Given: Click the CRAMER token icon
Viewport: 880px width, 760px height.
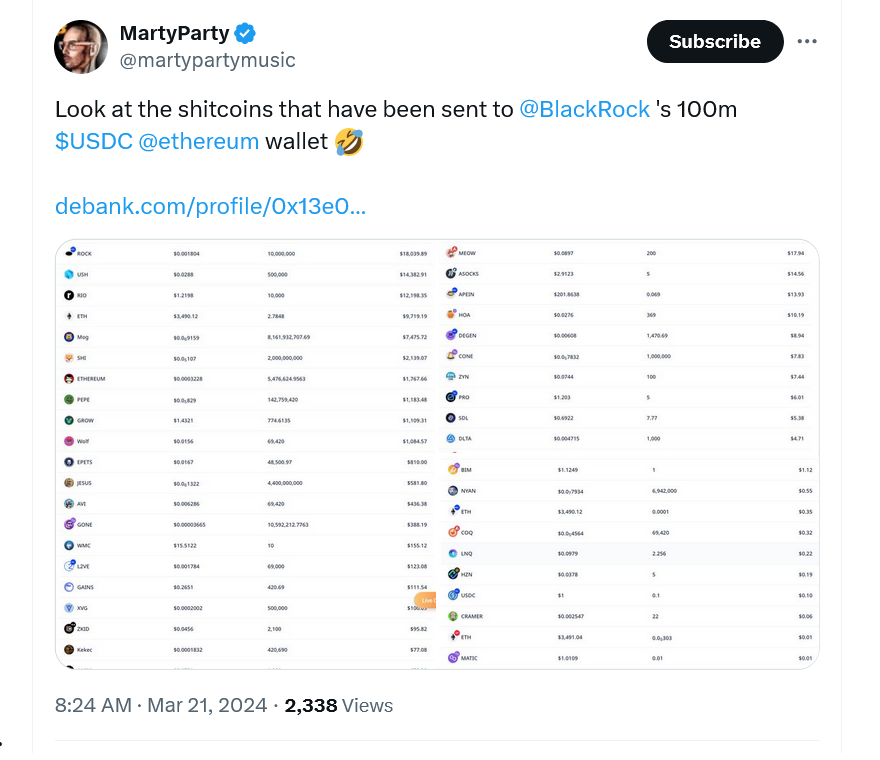Looking at the screenshot, I should [x=453, y=616].
